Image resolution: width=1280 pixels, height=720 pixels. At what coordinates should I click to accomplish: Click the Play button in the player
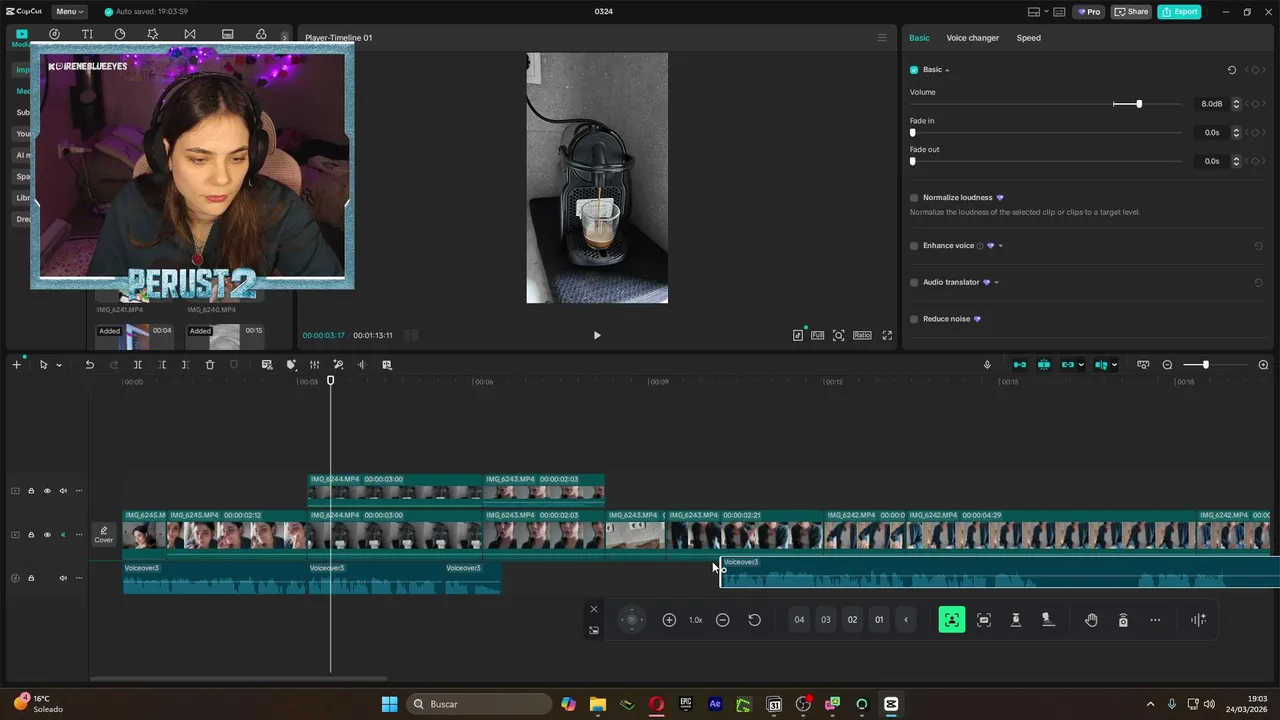pos(597,336)
